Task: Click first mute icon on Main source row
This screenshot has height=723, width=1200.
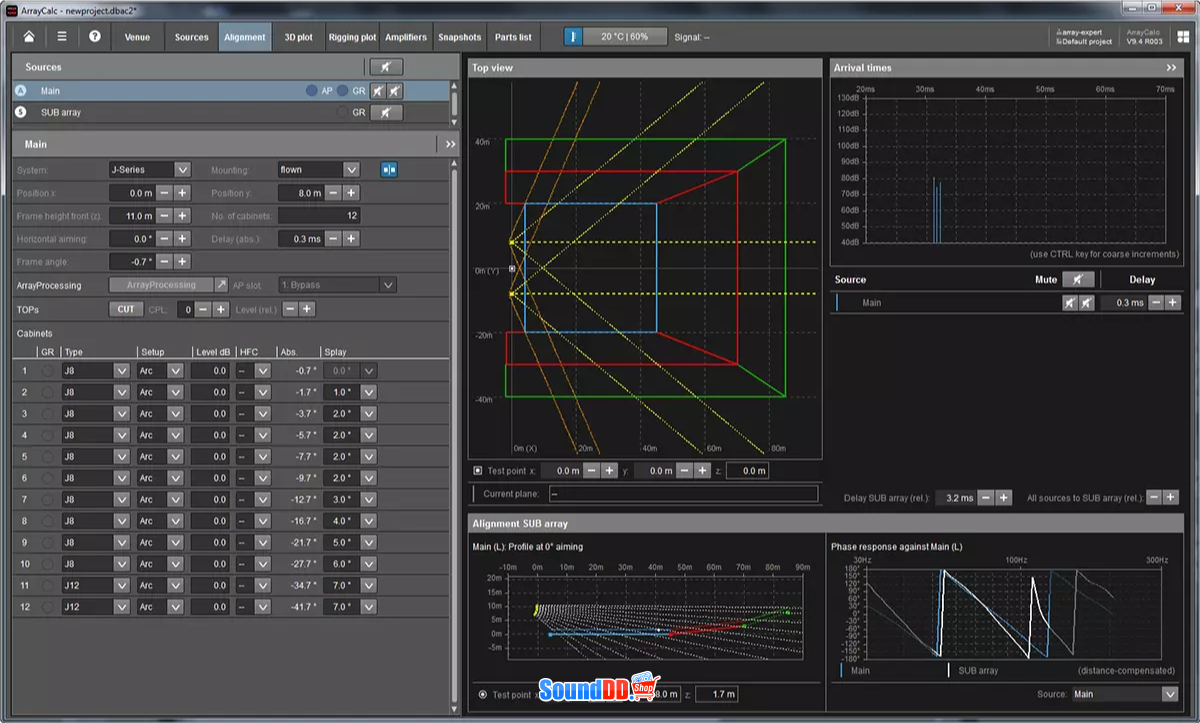Action: pyautogui.click(x=378, y=90)
